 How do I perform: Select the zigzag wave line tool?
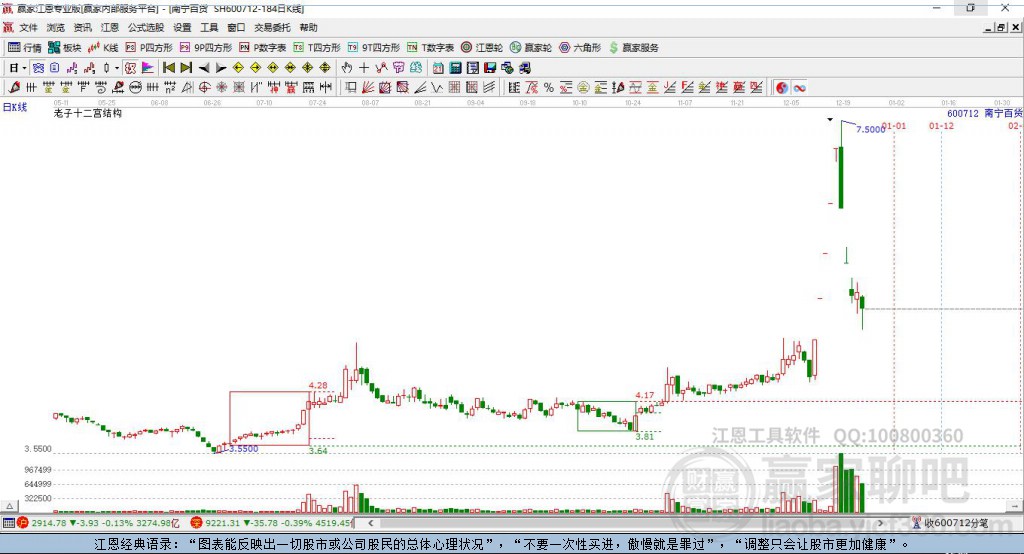437,88
